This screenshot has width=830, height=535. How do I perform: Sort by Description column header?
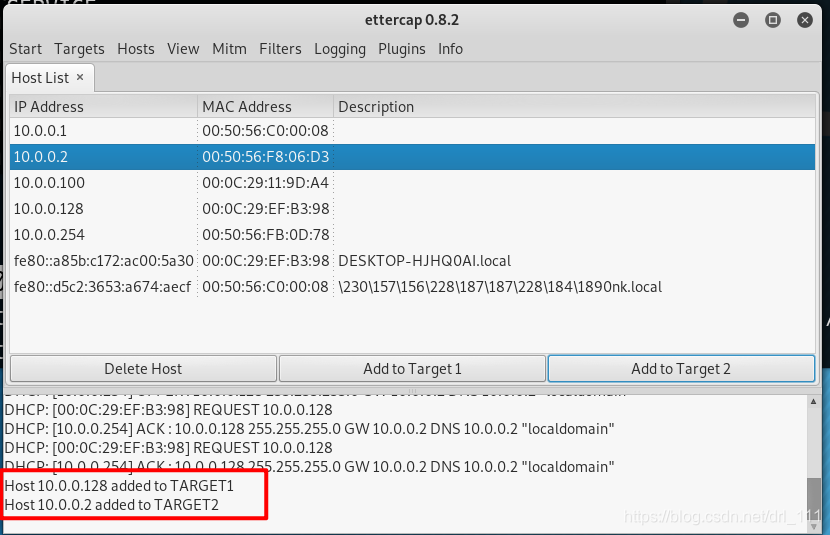(574, 106)
